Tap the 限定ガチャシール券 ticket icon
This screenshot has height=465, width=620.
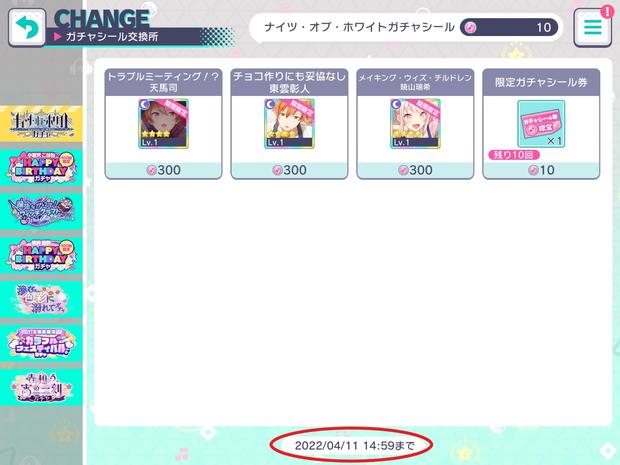pos(541,124)
